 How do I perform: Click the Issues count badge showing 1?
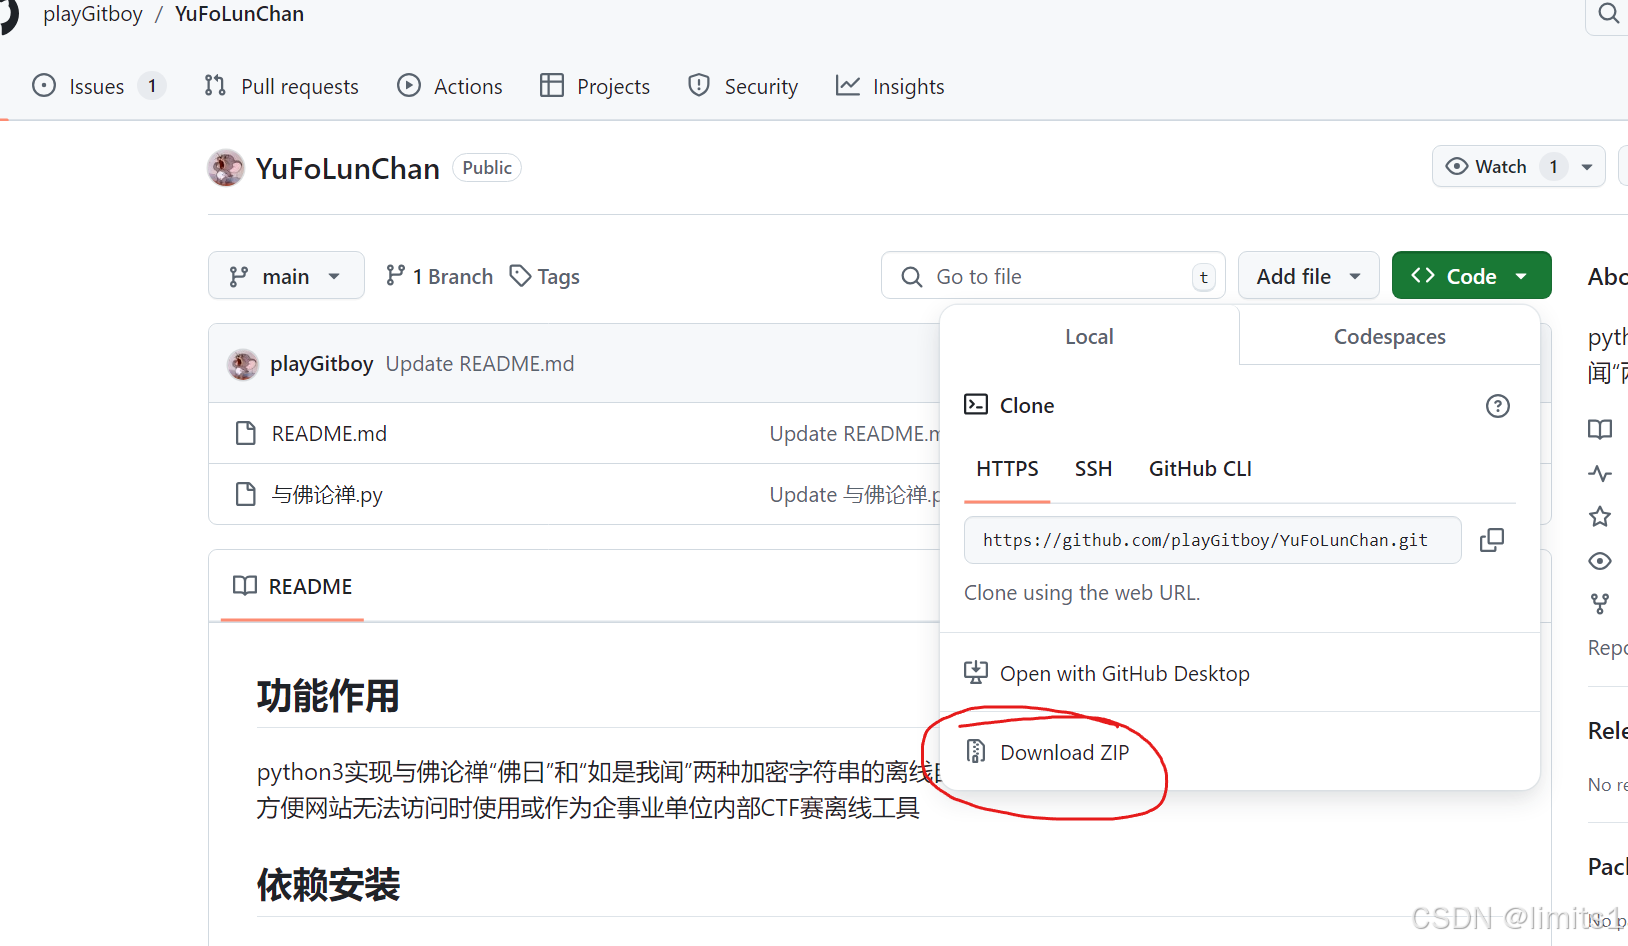(152, 86)
